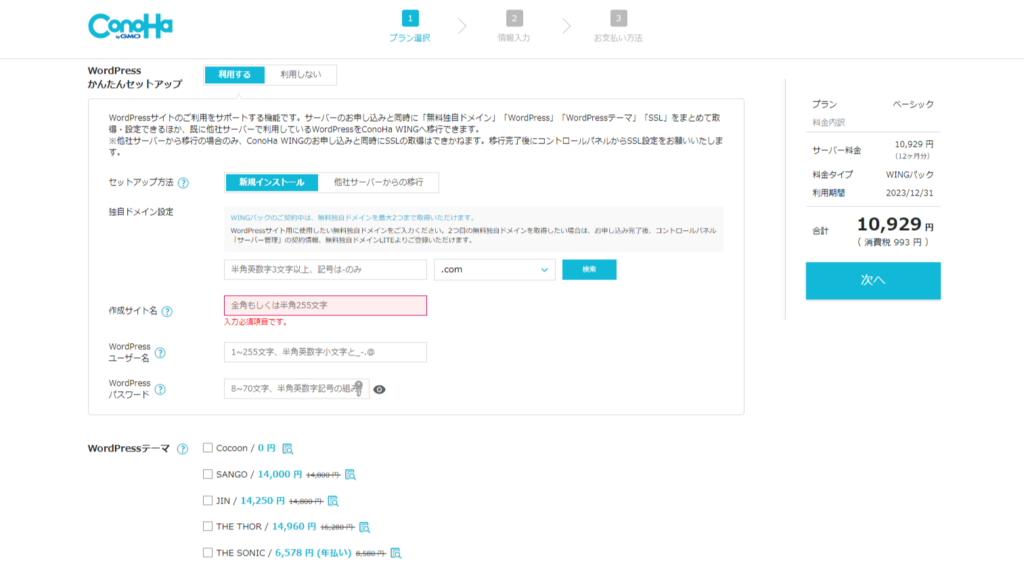This screenshot has height=576, width=1024.
Task: Click the 2023/12/31 usage period value
Action: click(909, 193)
